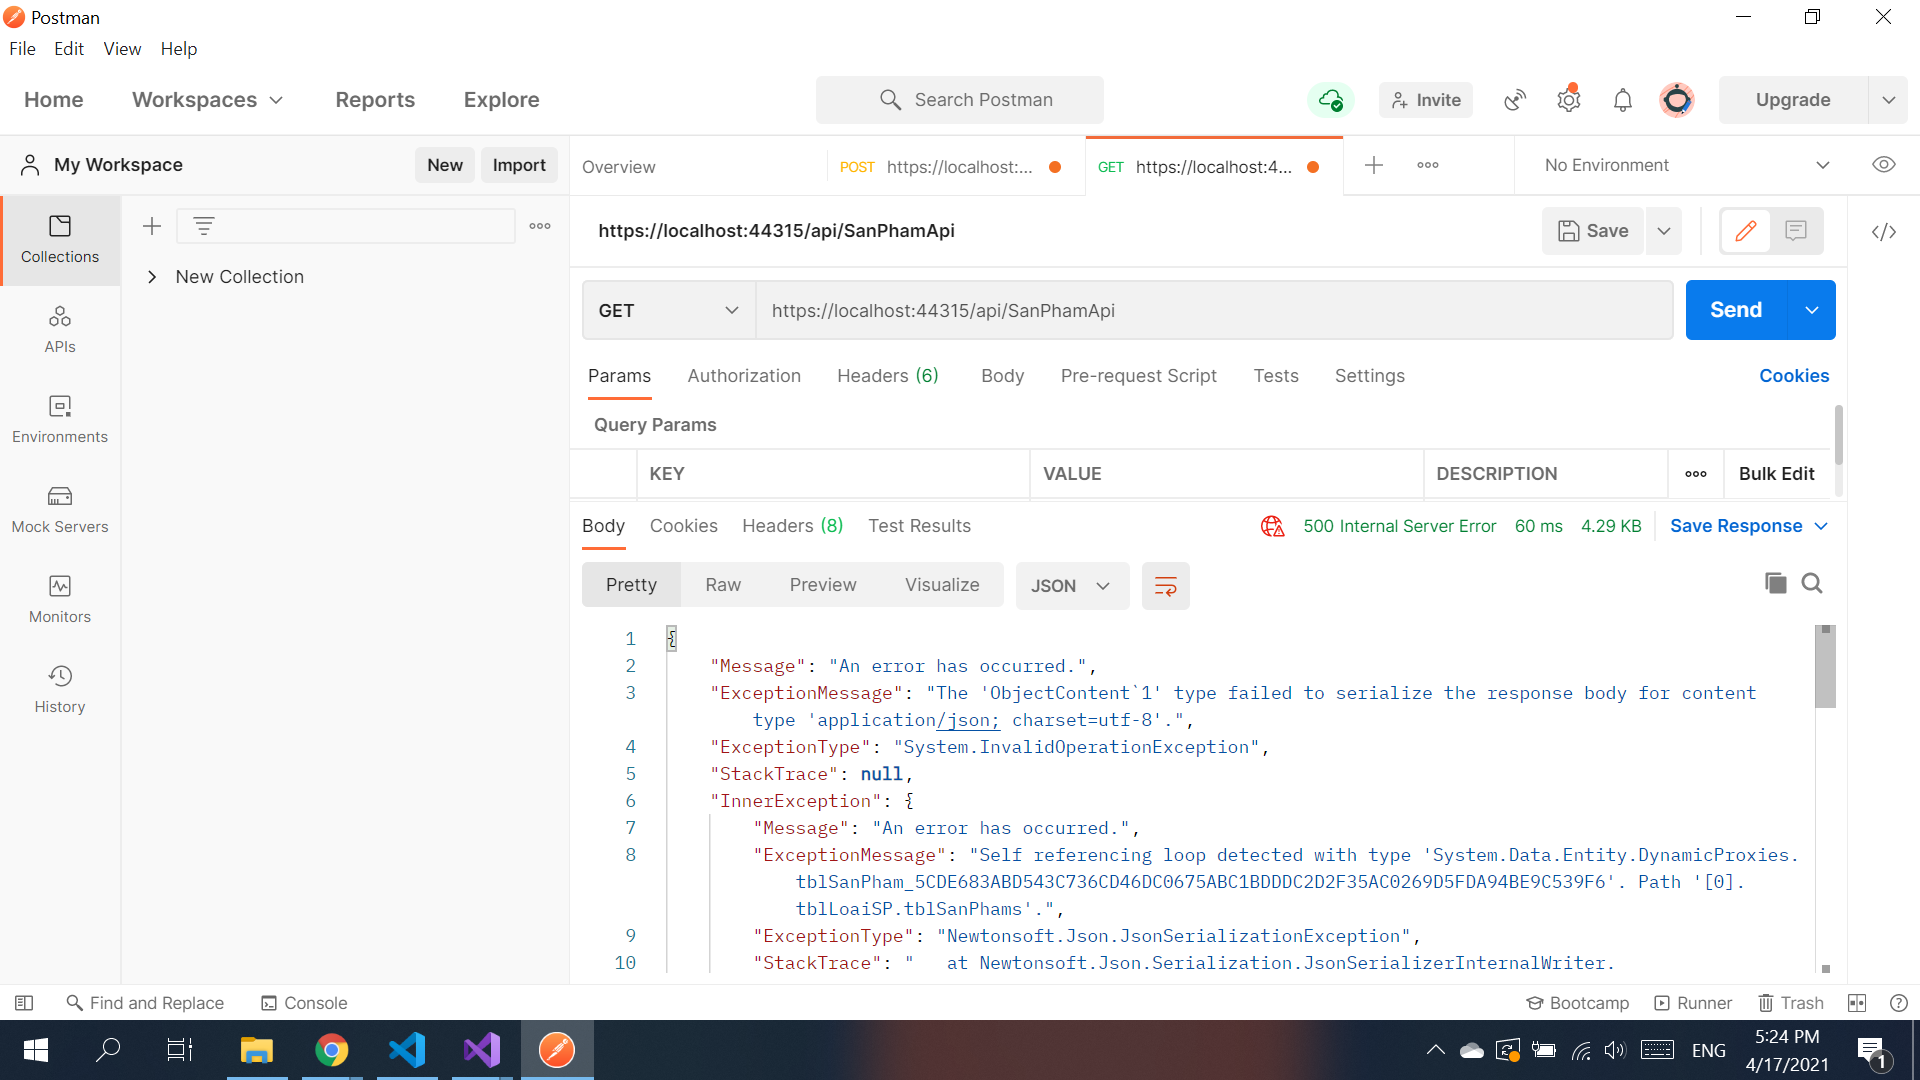Open the APIs sidebar panel
The image size is (1920, 1080).
pos(60,330)
